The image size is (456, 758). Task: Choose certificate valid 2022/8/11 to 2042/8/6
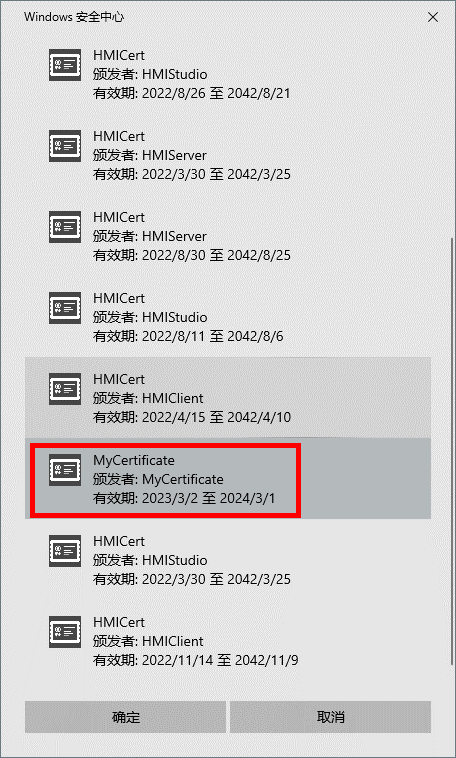click(228, 317)
